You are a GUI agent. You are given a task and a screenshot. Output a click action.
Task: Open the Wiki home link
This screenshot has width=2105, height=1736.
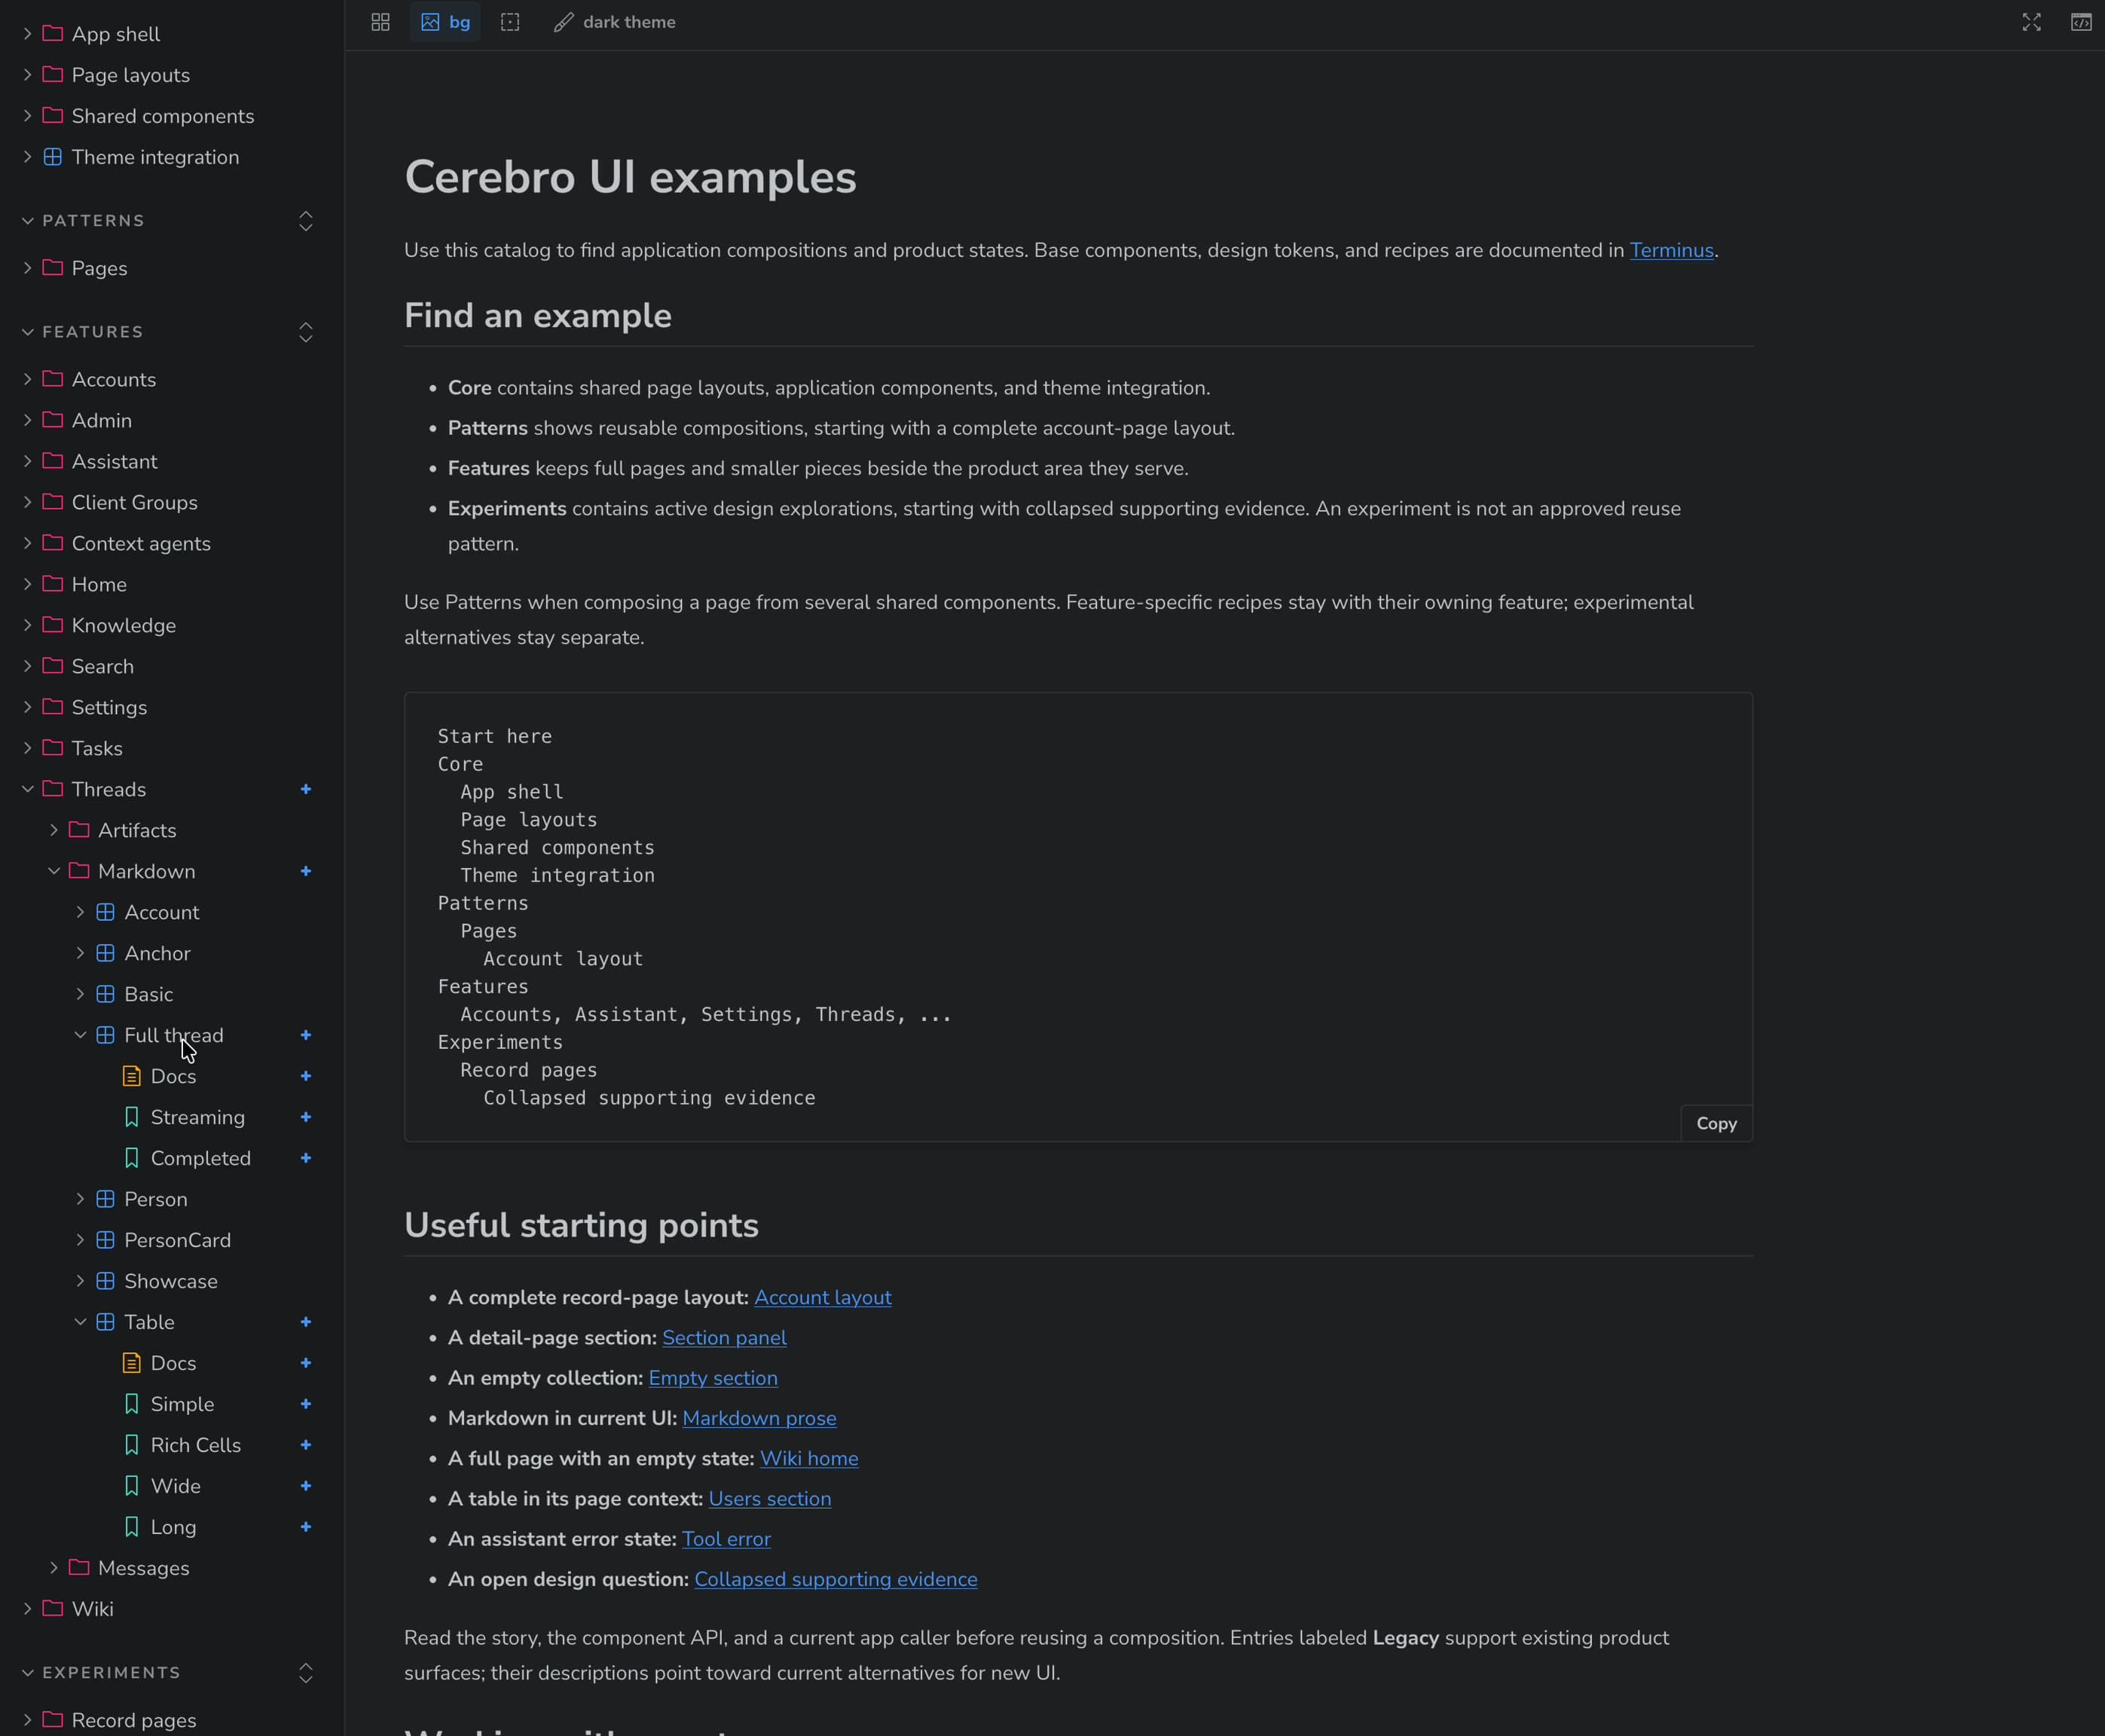point(809,1459)
